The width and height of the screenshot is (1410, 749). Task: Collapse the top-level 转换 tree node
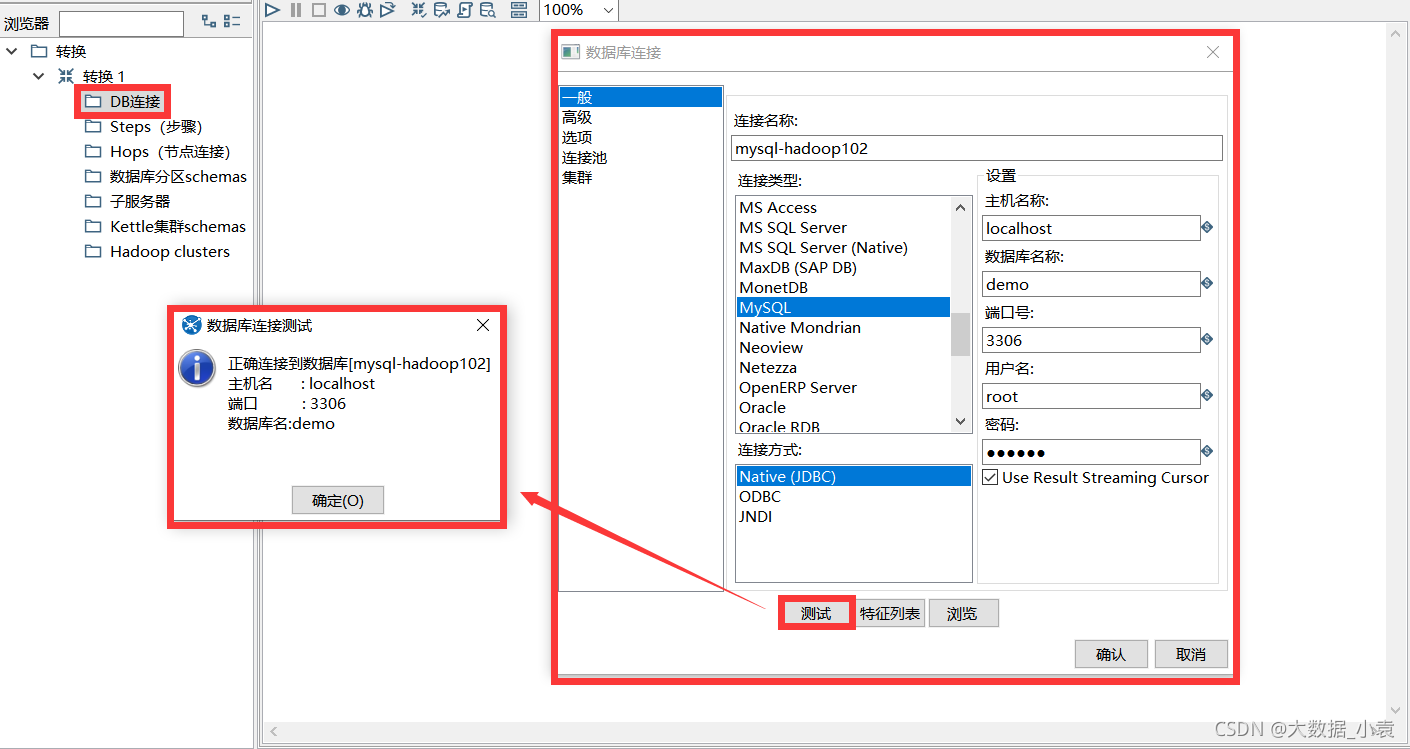tap(12, 51)
